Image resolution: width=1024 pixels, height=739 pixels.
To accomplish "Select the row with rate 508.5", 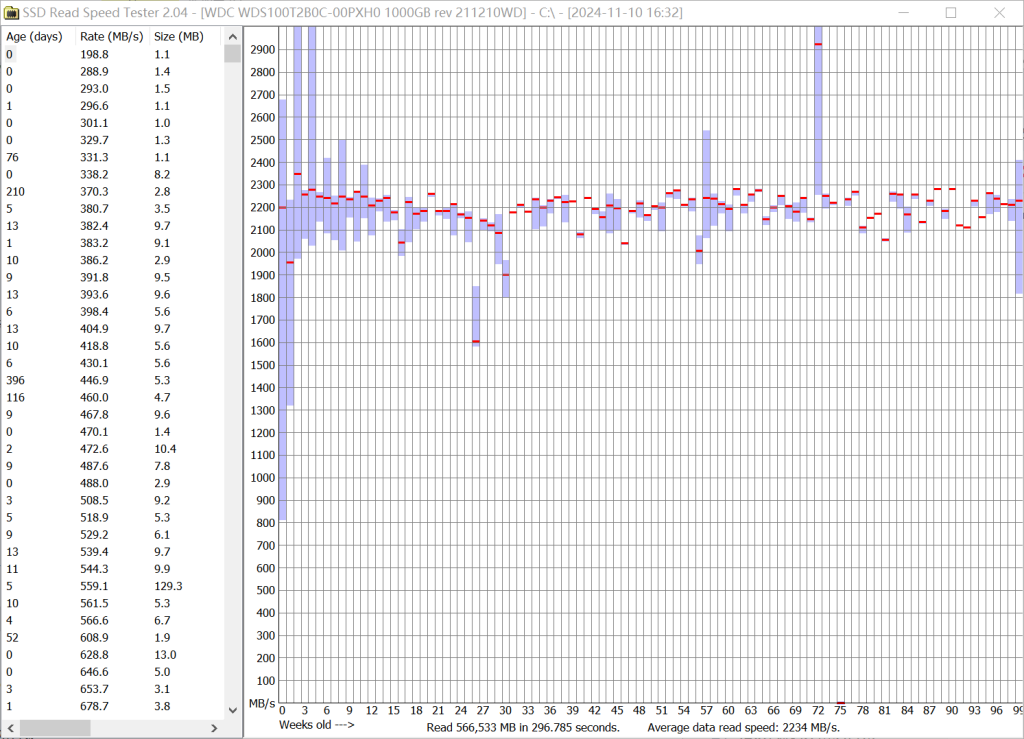I will pyautogui.click(x=113, y=500).
